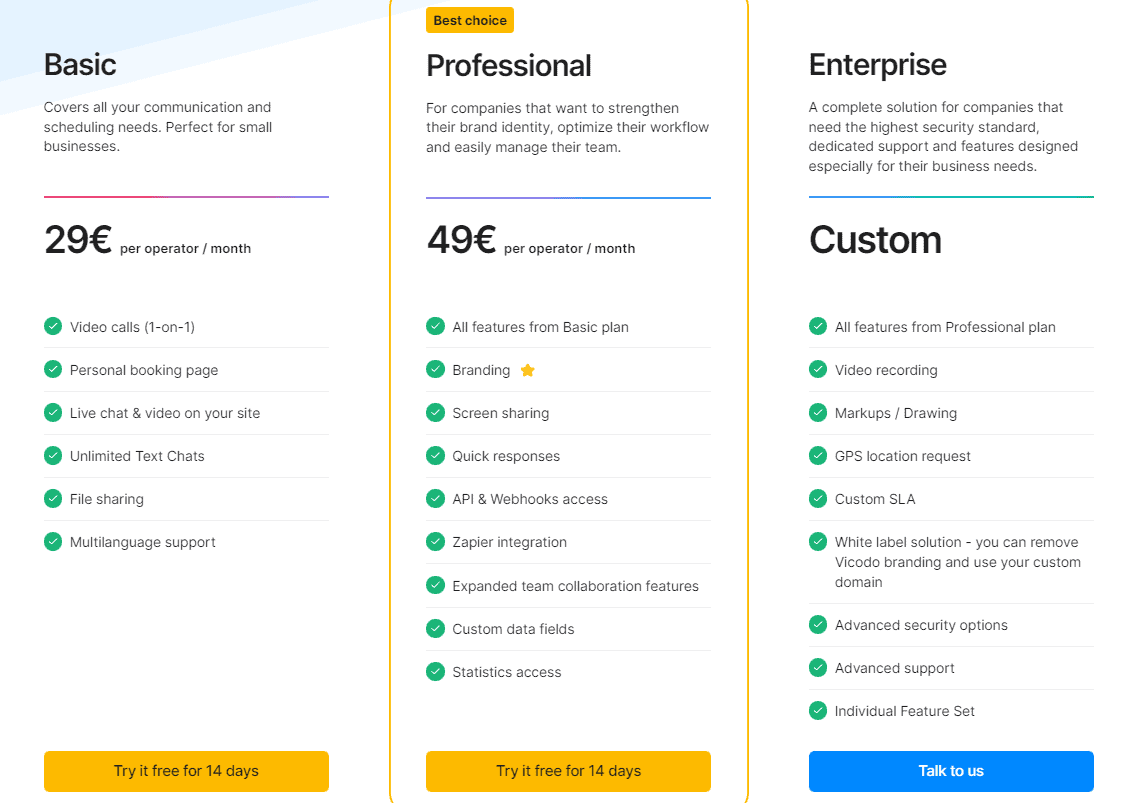Click checkmark icon beside GPS location request
The image size is (1147, 803).
818,455
